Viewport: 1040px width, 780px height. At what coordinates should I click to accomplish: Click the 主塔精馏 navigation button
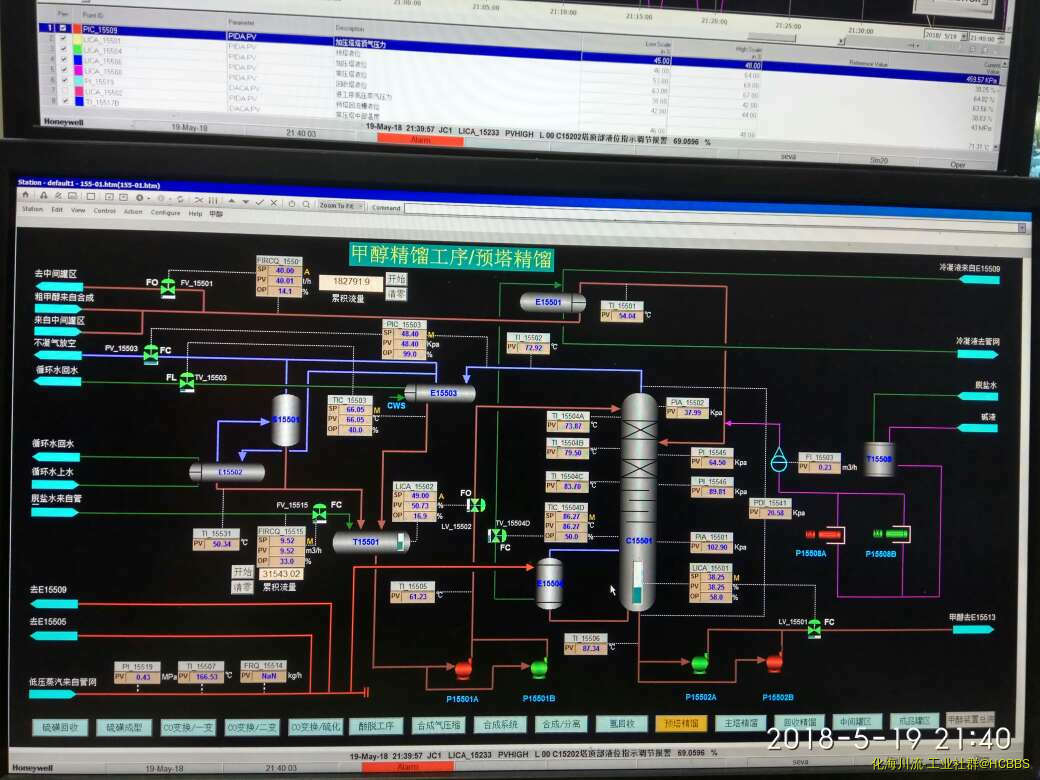click(x=742, y=723)
